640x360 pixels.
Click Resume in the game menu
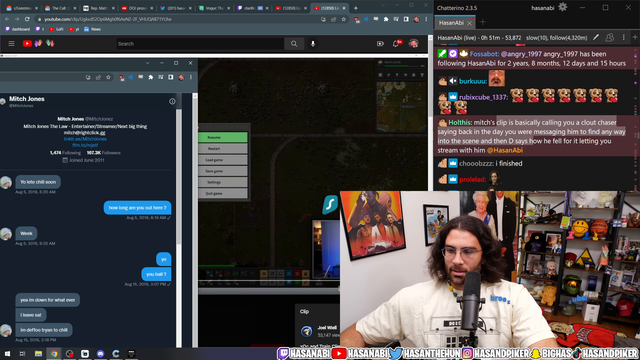coord(223,138)
